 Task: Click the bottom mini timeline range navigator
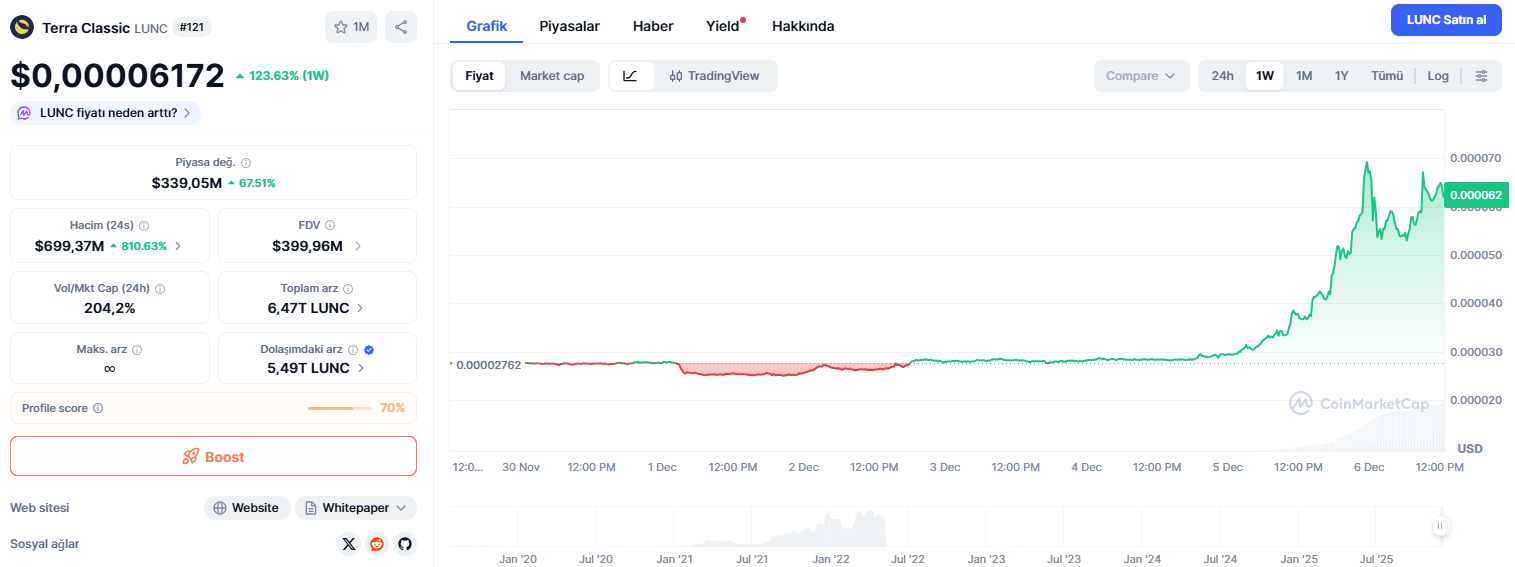(947, 526)
